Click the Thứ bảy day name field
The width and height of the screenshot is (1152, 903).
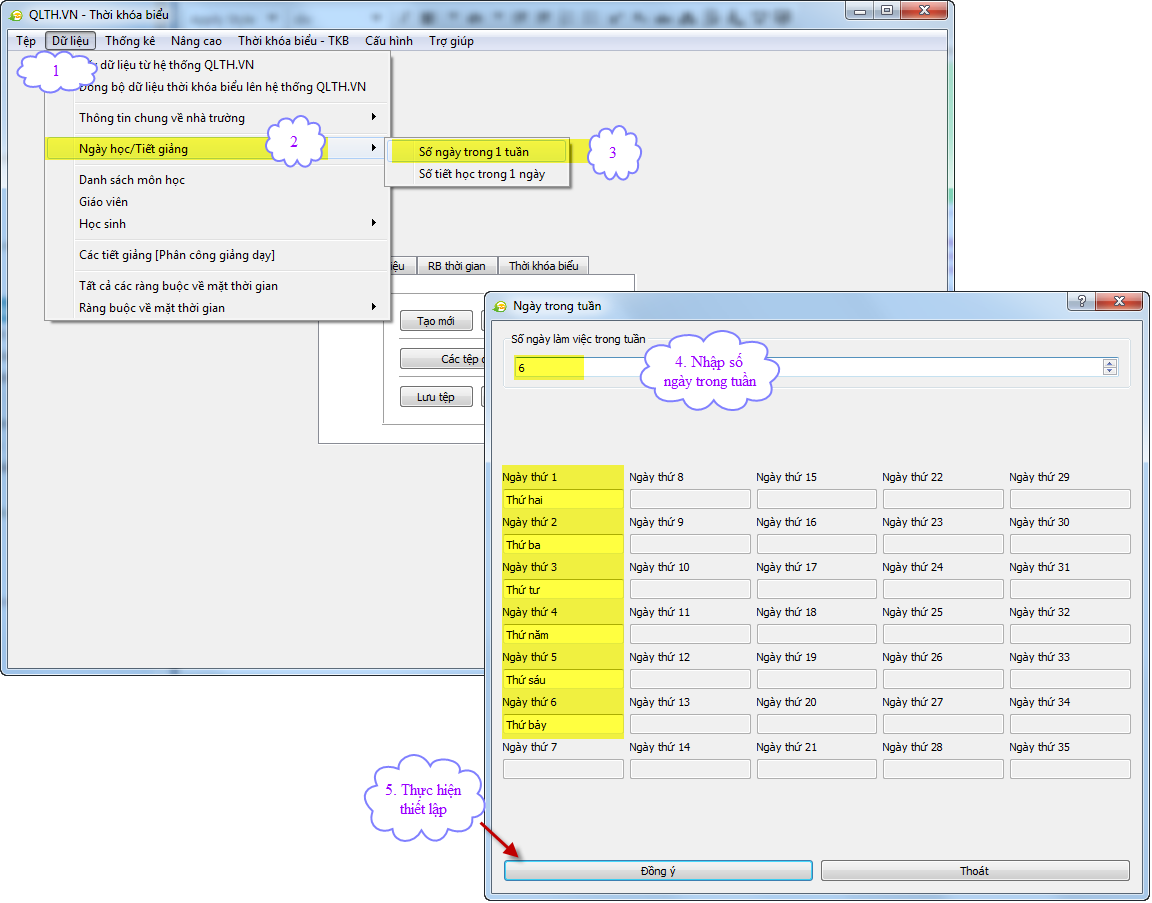(563, 724)
